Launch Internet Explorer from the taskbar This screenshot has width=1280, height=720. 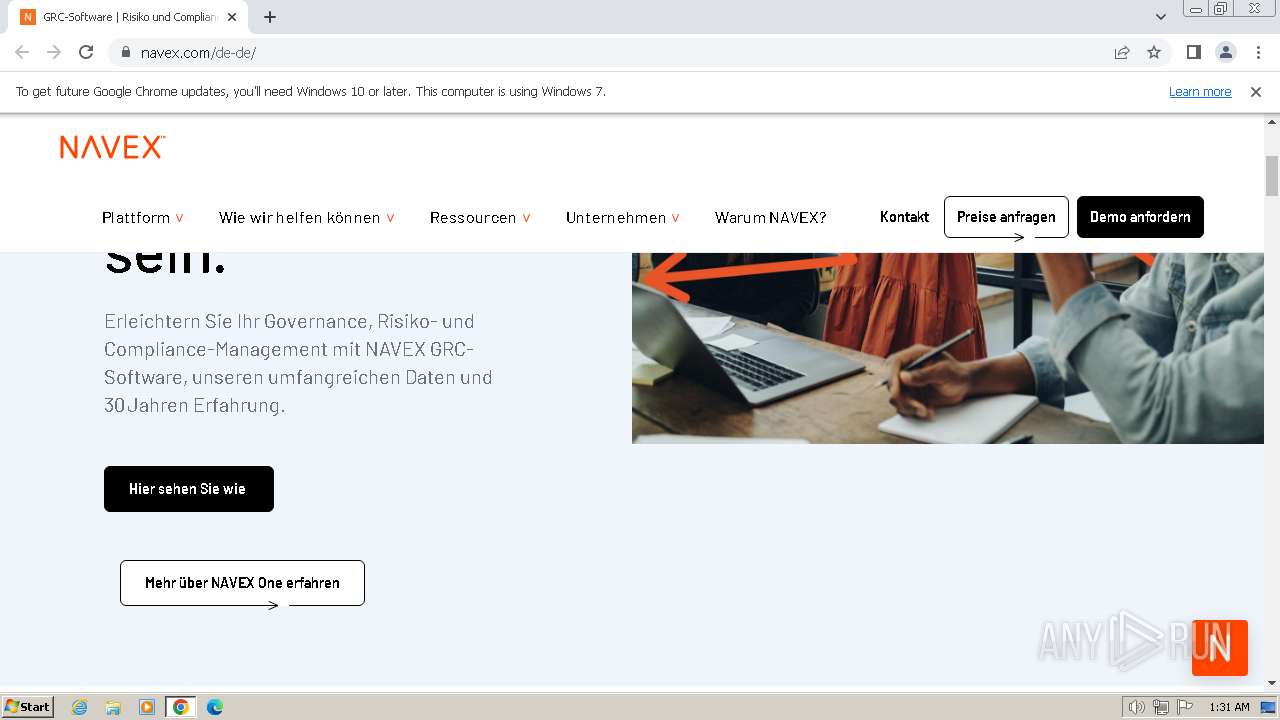click(79, 707)
